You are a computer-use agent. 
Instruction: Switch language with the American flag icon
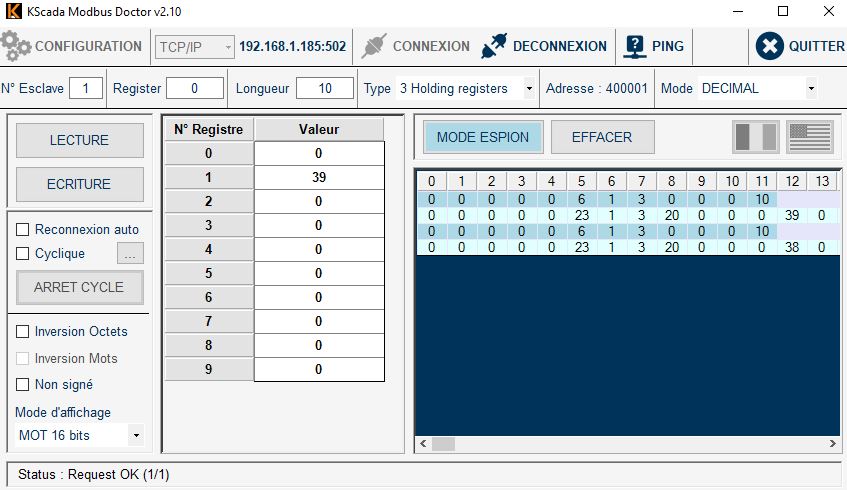[809, 137]
